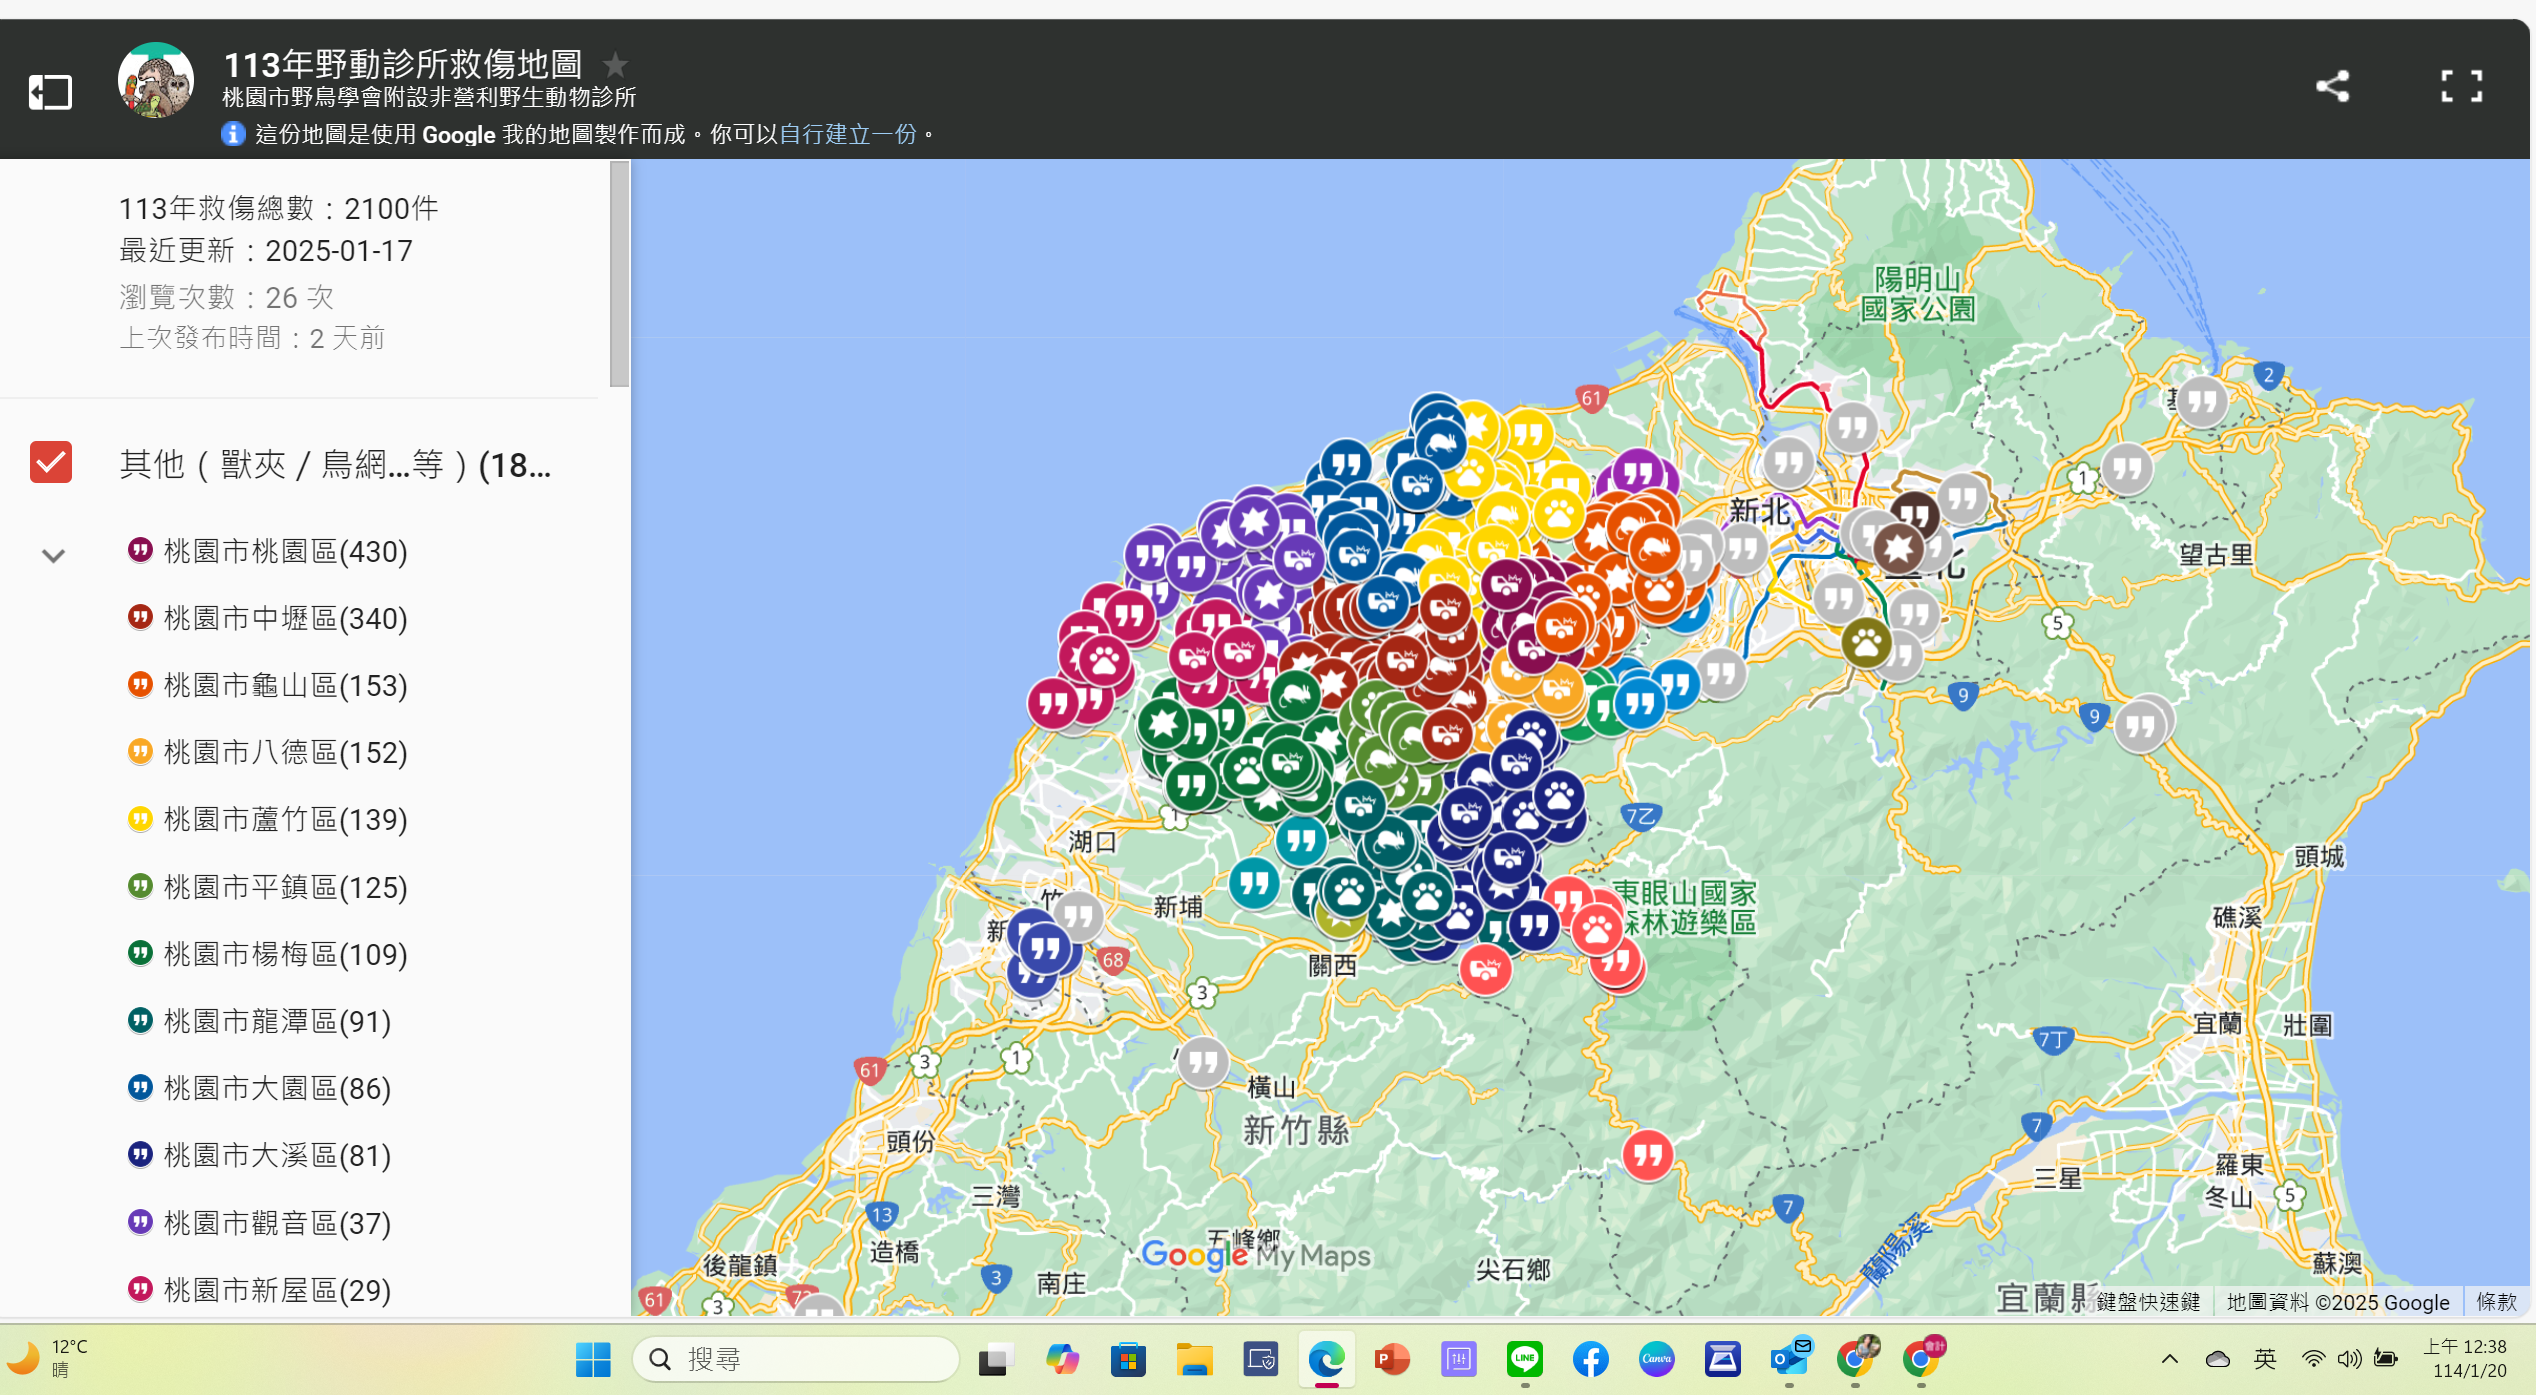Select 桃園市桃園區(430) in the legend
Viewport: 2538px width, 1397px height.
[285, 552]
